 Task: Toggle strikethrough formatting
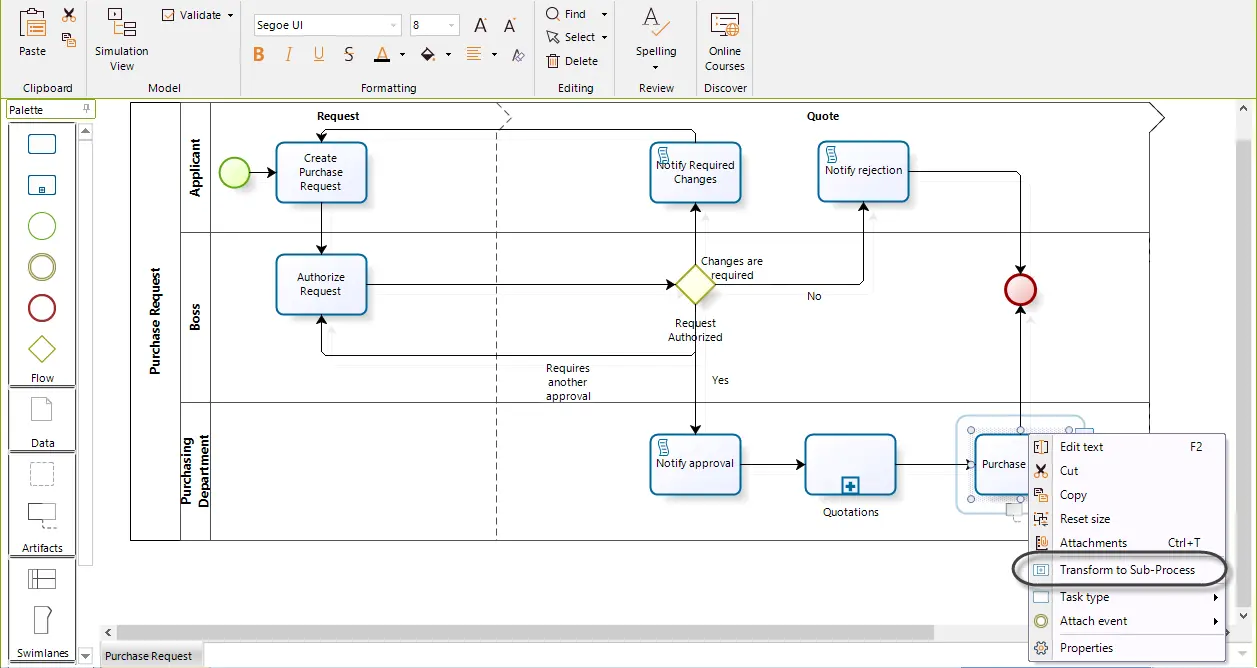(x=349, y=54)
